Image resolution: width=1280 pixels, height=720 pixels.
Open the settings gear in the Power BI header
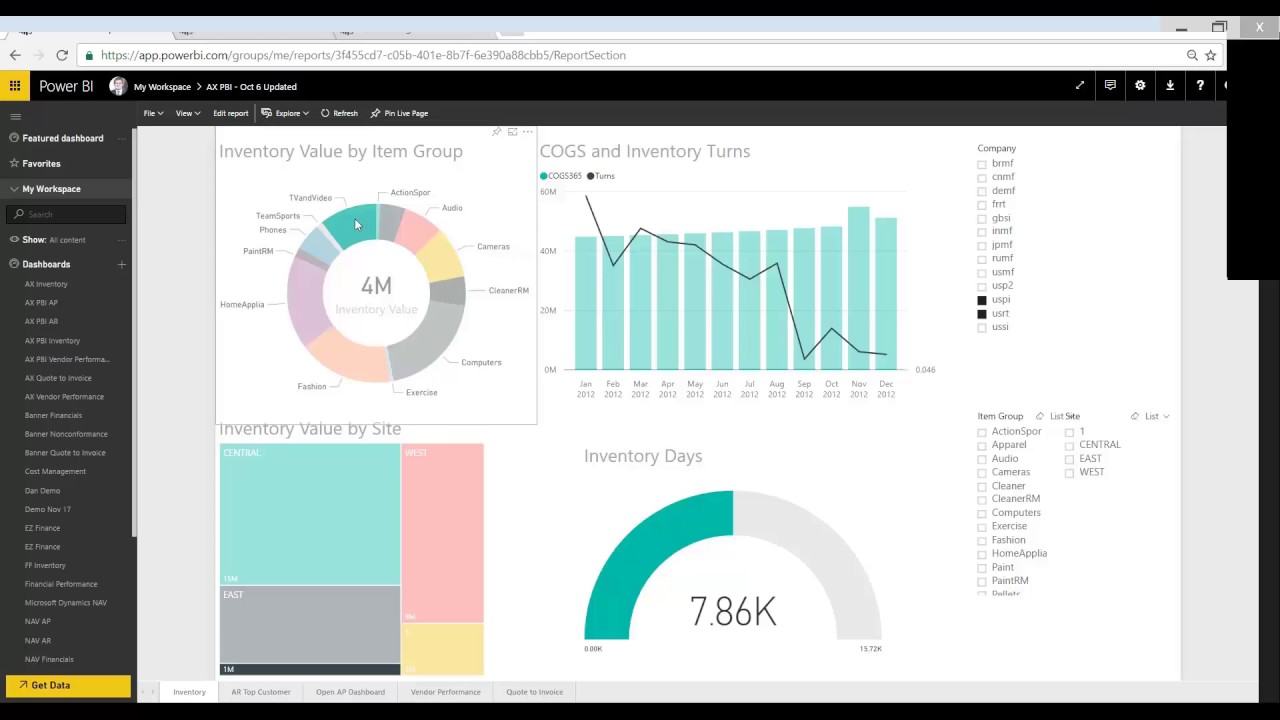1140,86
